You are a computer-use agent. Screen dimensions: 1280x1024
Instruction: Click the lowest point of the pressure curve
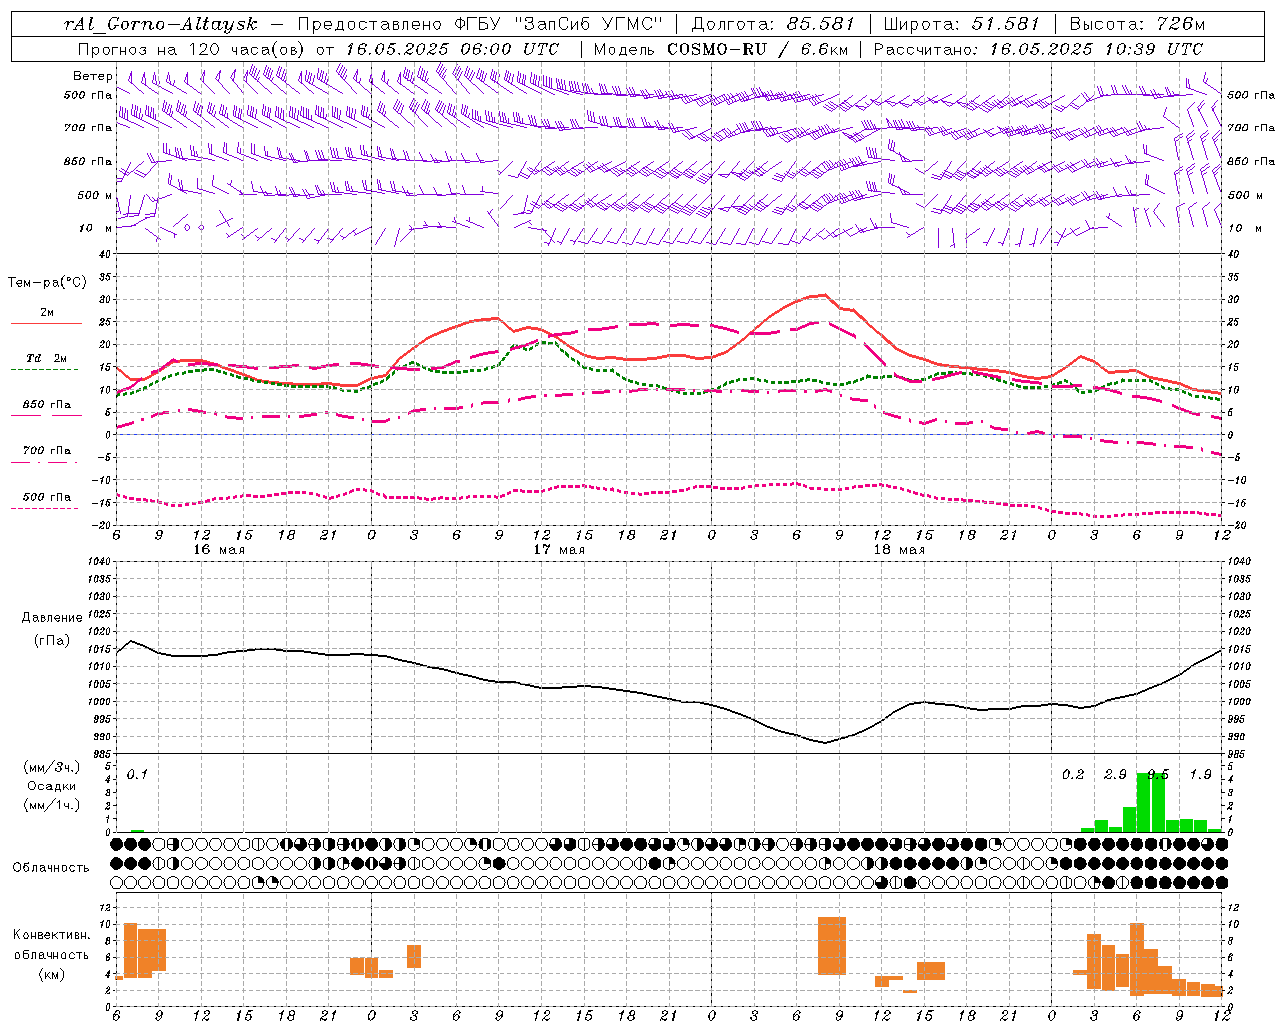(825, 742)
